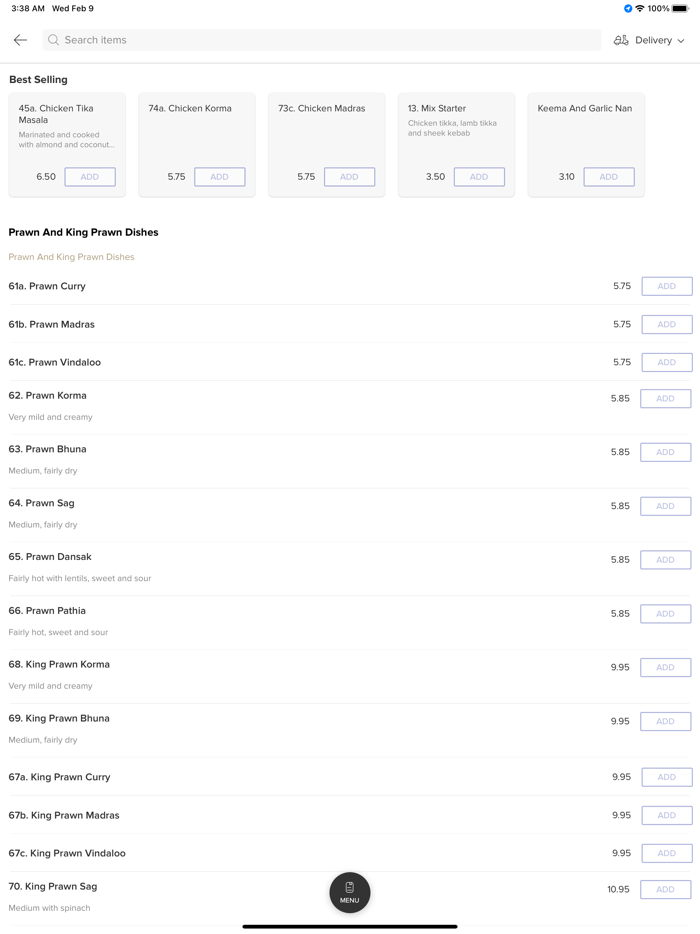This screenshot has width=700, height=934.
Task: Add 45a. Chicken Tika Masala
Action: (x=90, y=177)
